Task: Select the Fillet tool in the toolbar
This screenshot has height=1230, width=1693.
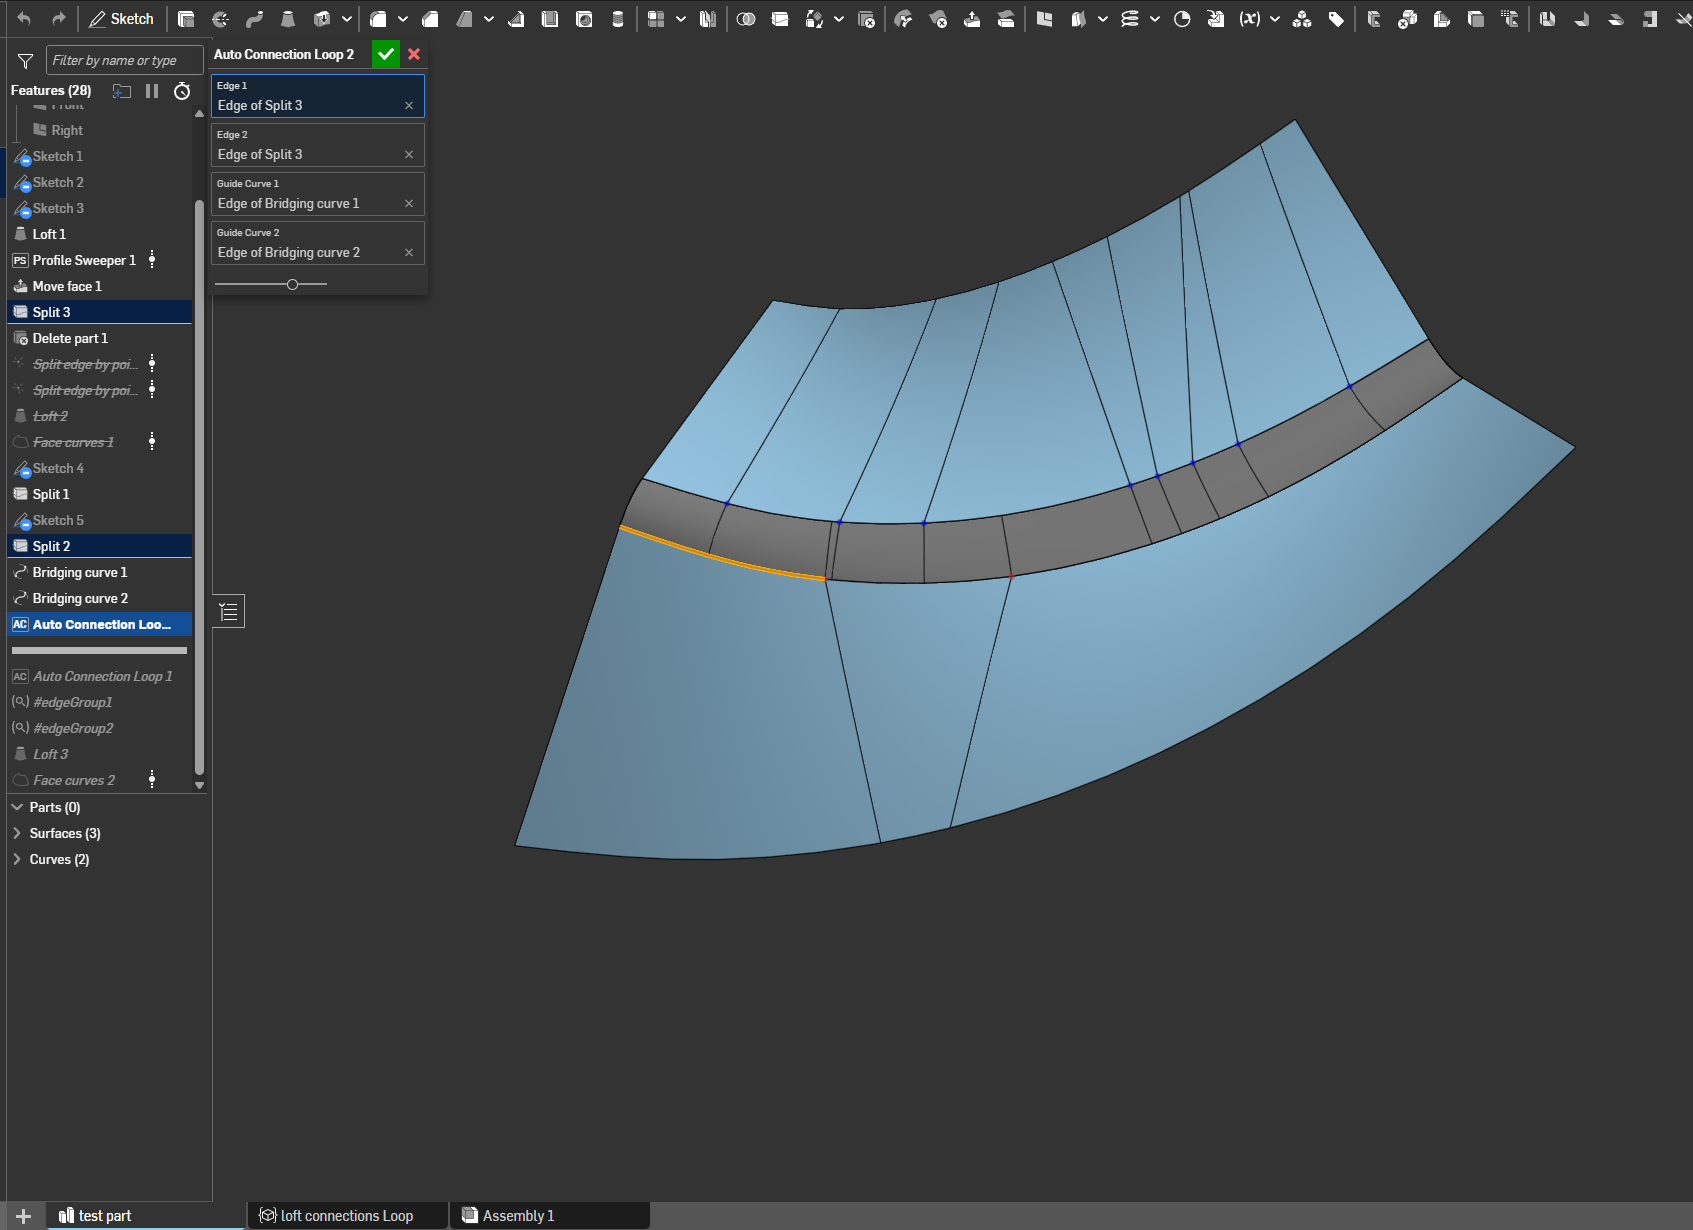Action: [378, 19]
